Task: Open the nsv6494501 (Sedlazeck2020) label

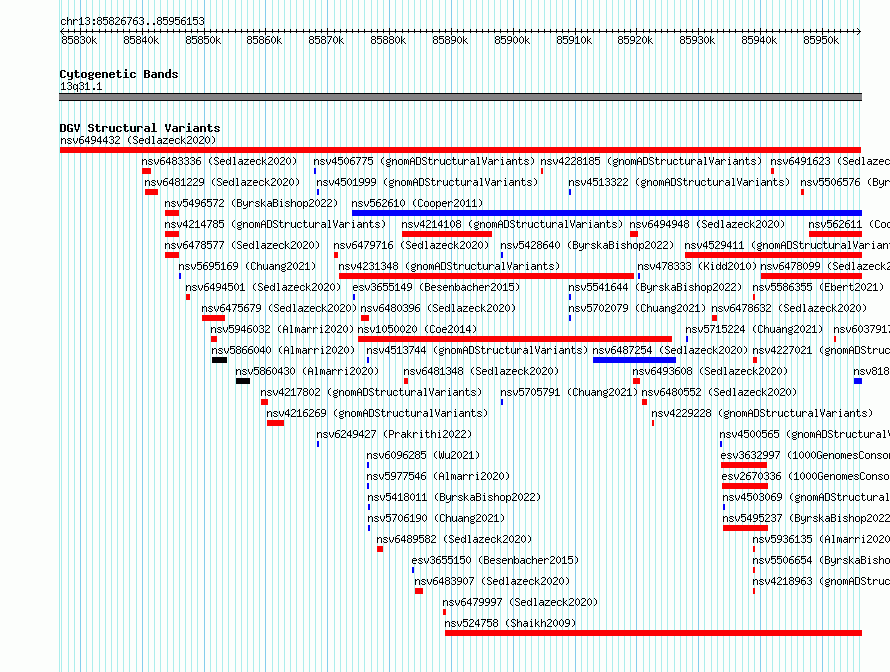Action: pyautogui.click(x=263, y=287)
